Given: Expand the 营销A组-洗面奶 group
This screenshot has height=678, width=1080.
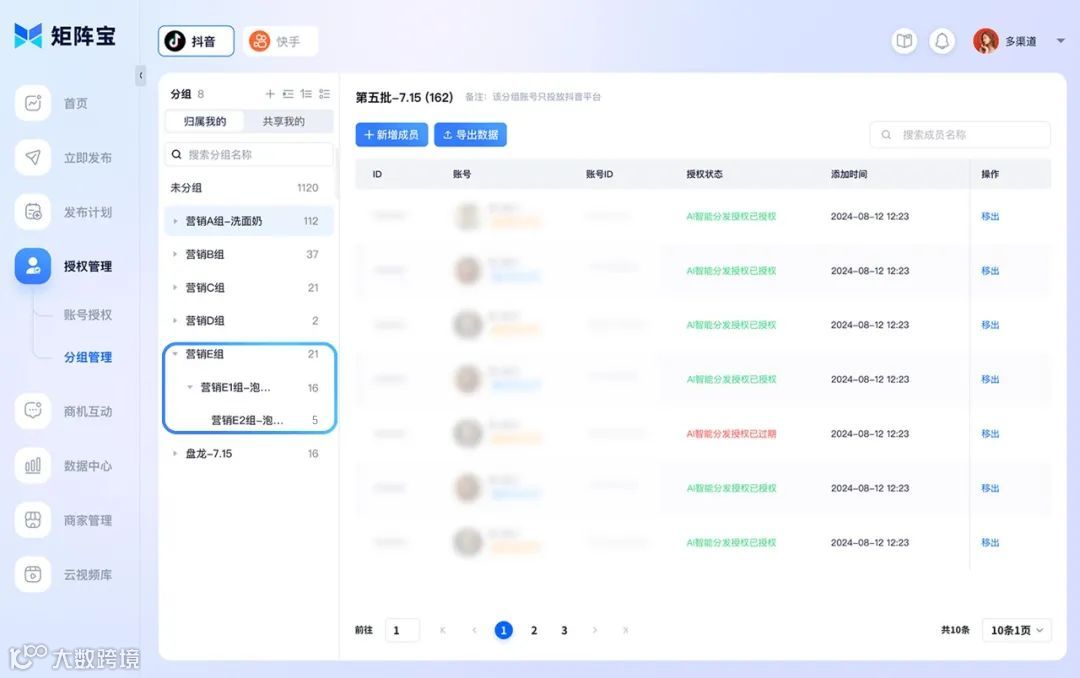Looking at the screenshot, I should (x=175, y=220).
